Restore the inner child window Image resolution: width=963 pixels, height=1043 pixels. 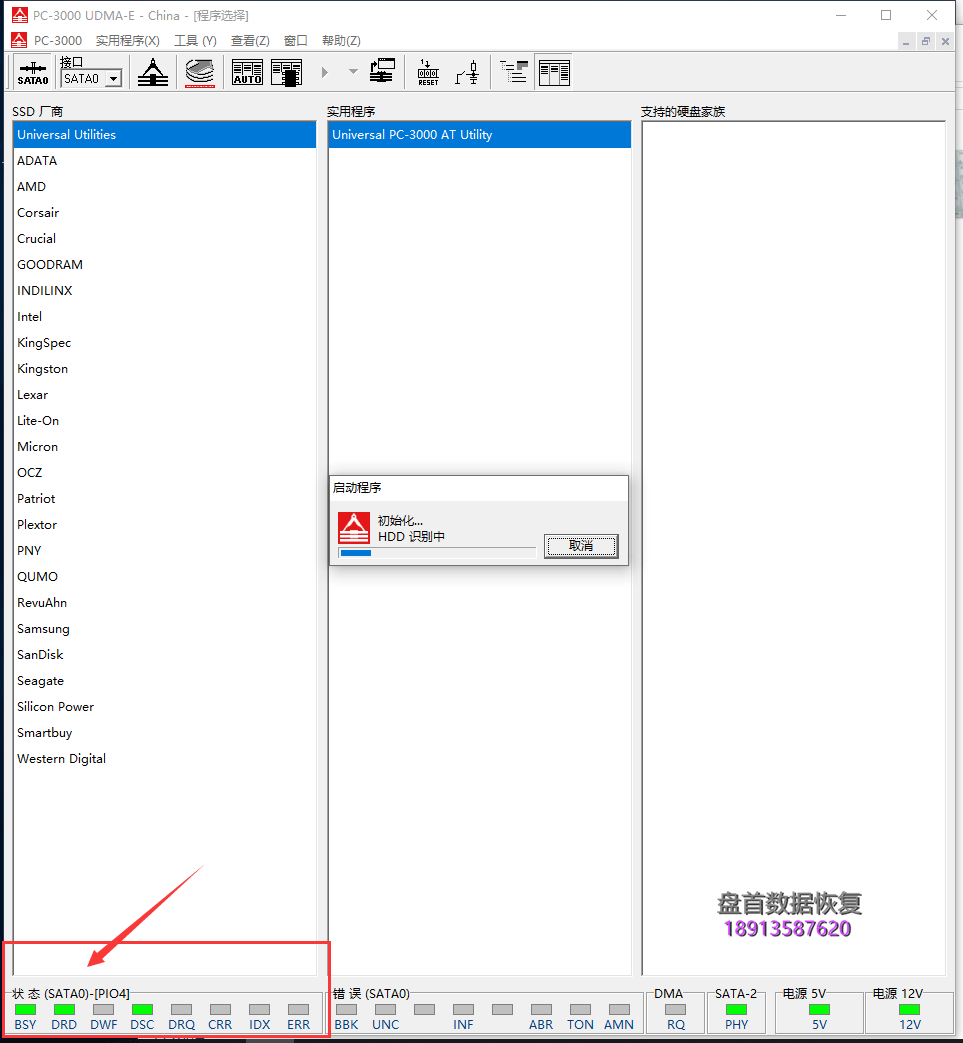tap(925, 41)
